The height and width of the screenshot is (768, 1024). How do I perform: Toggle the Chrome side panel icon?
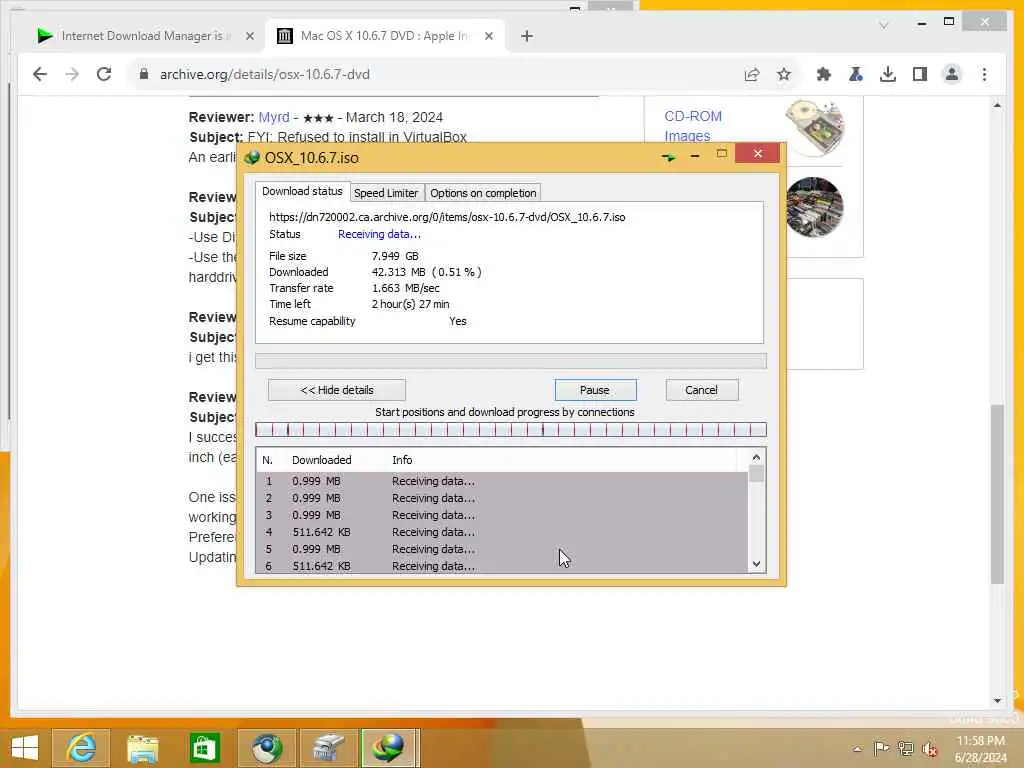click(x=920, y=74)
